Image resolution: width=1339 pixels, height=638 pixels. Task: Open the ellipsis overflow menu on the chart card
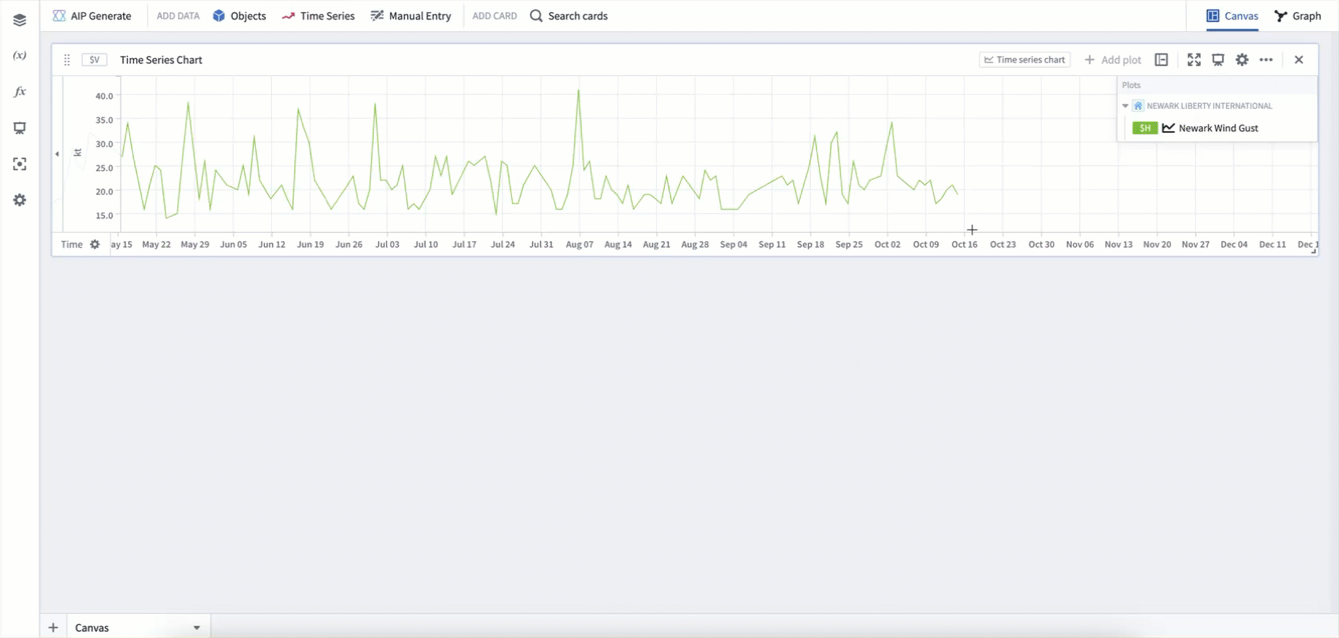(x=1266, y=60)
